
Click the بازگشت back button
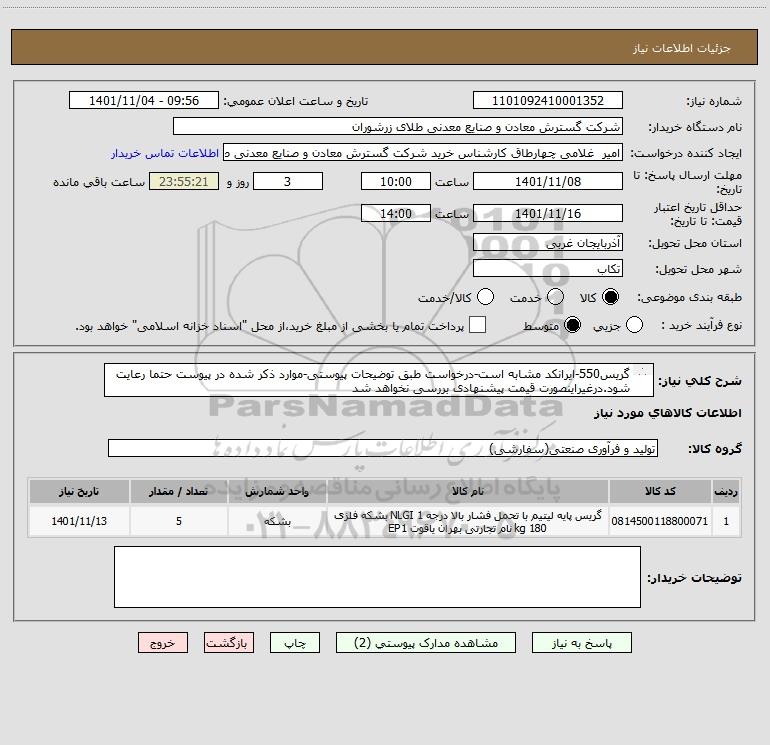(229, 643)
